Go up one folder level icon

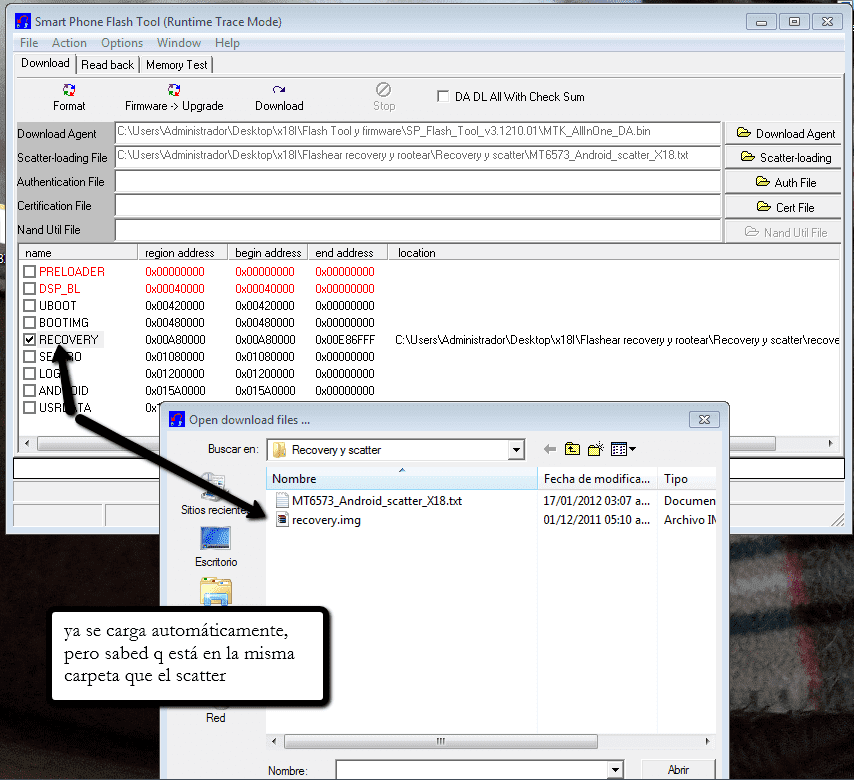click(572, 449)
